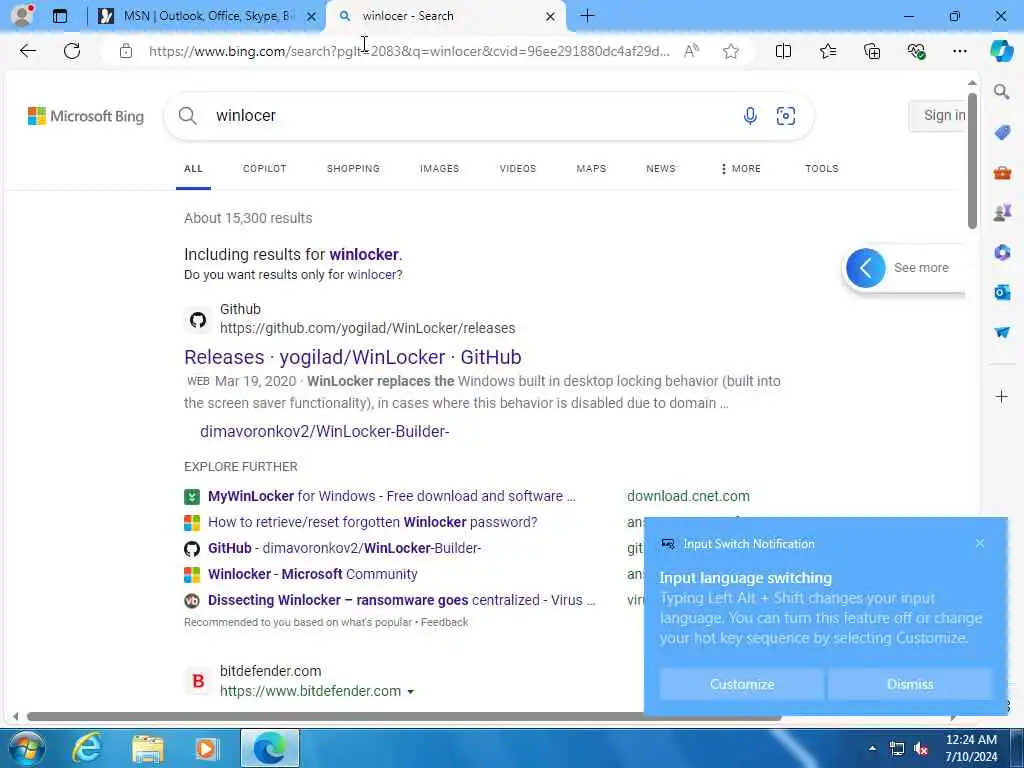Open the Collections icon
Image resolution: width=1024 pixels, height=768 pixels.
pyautogui.click(x=872, y=51)
